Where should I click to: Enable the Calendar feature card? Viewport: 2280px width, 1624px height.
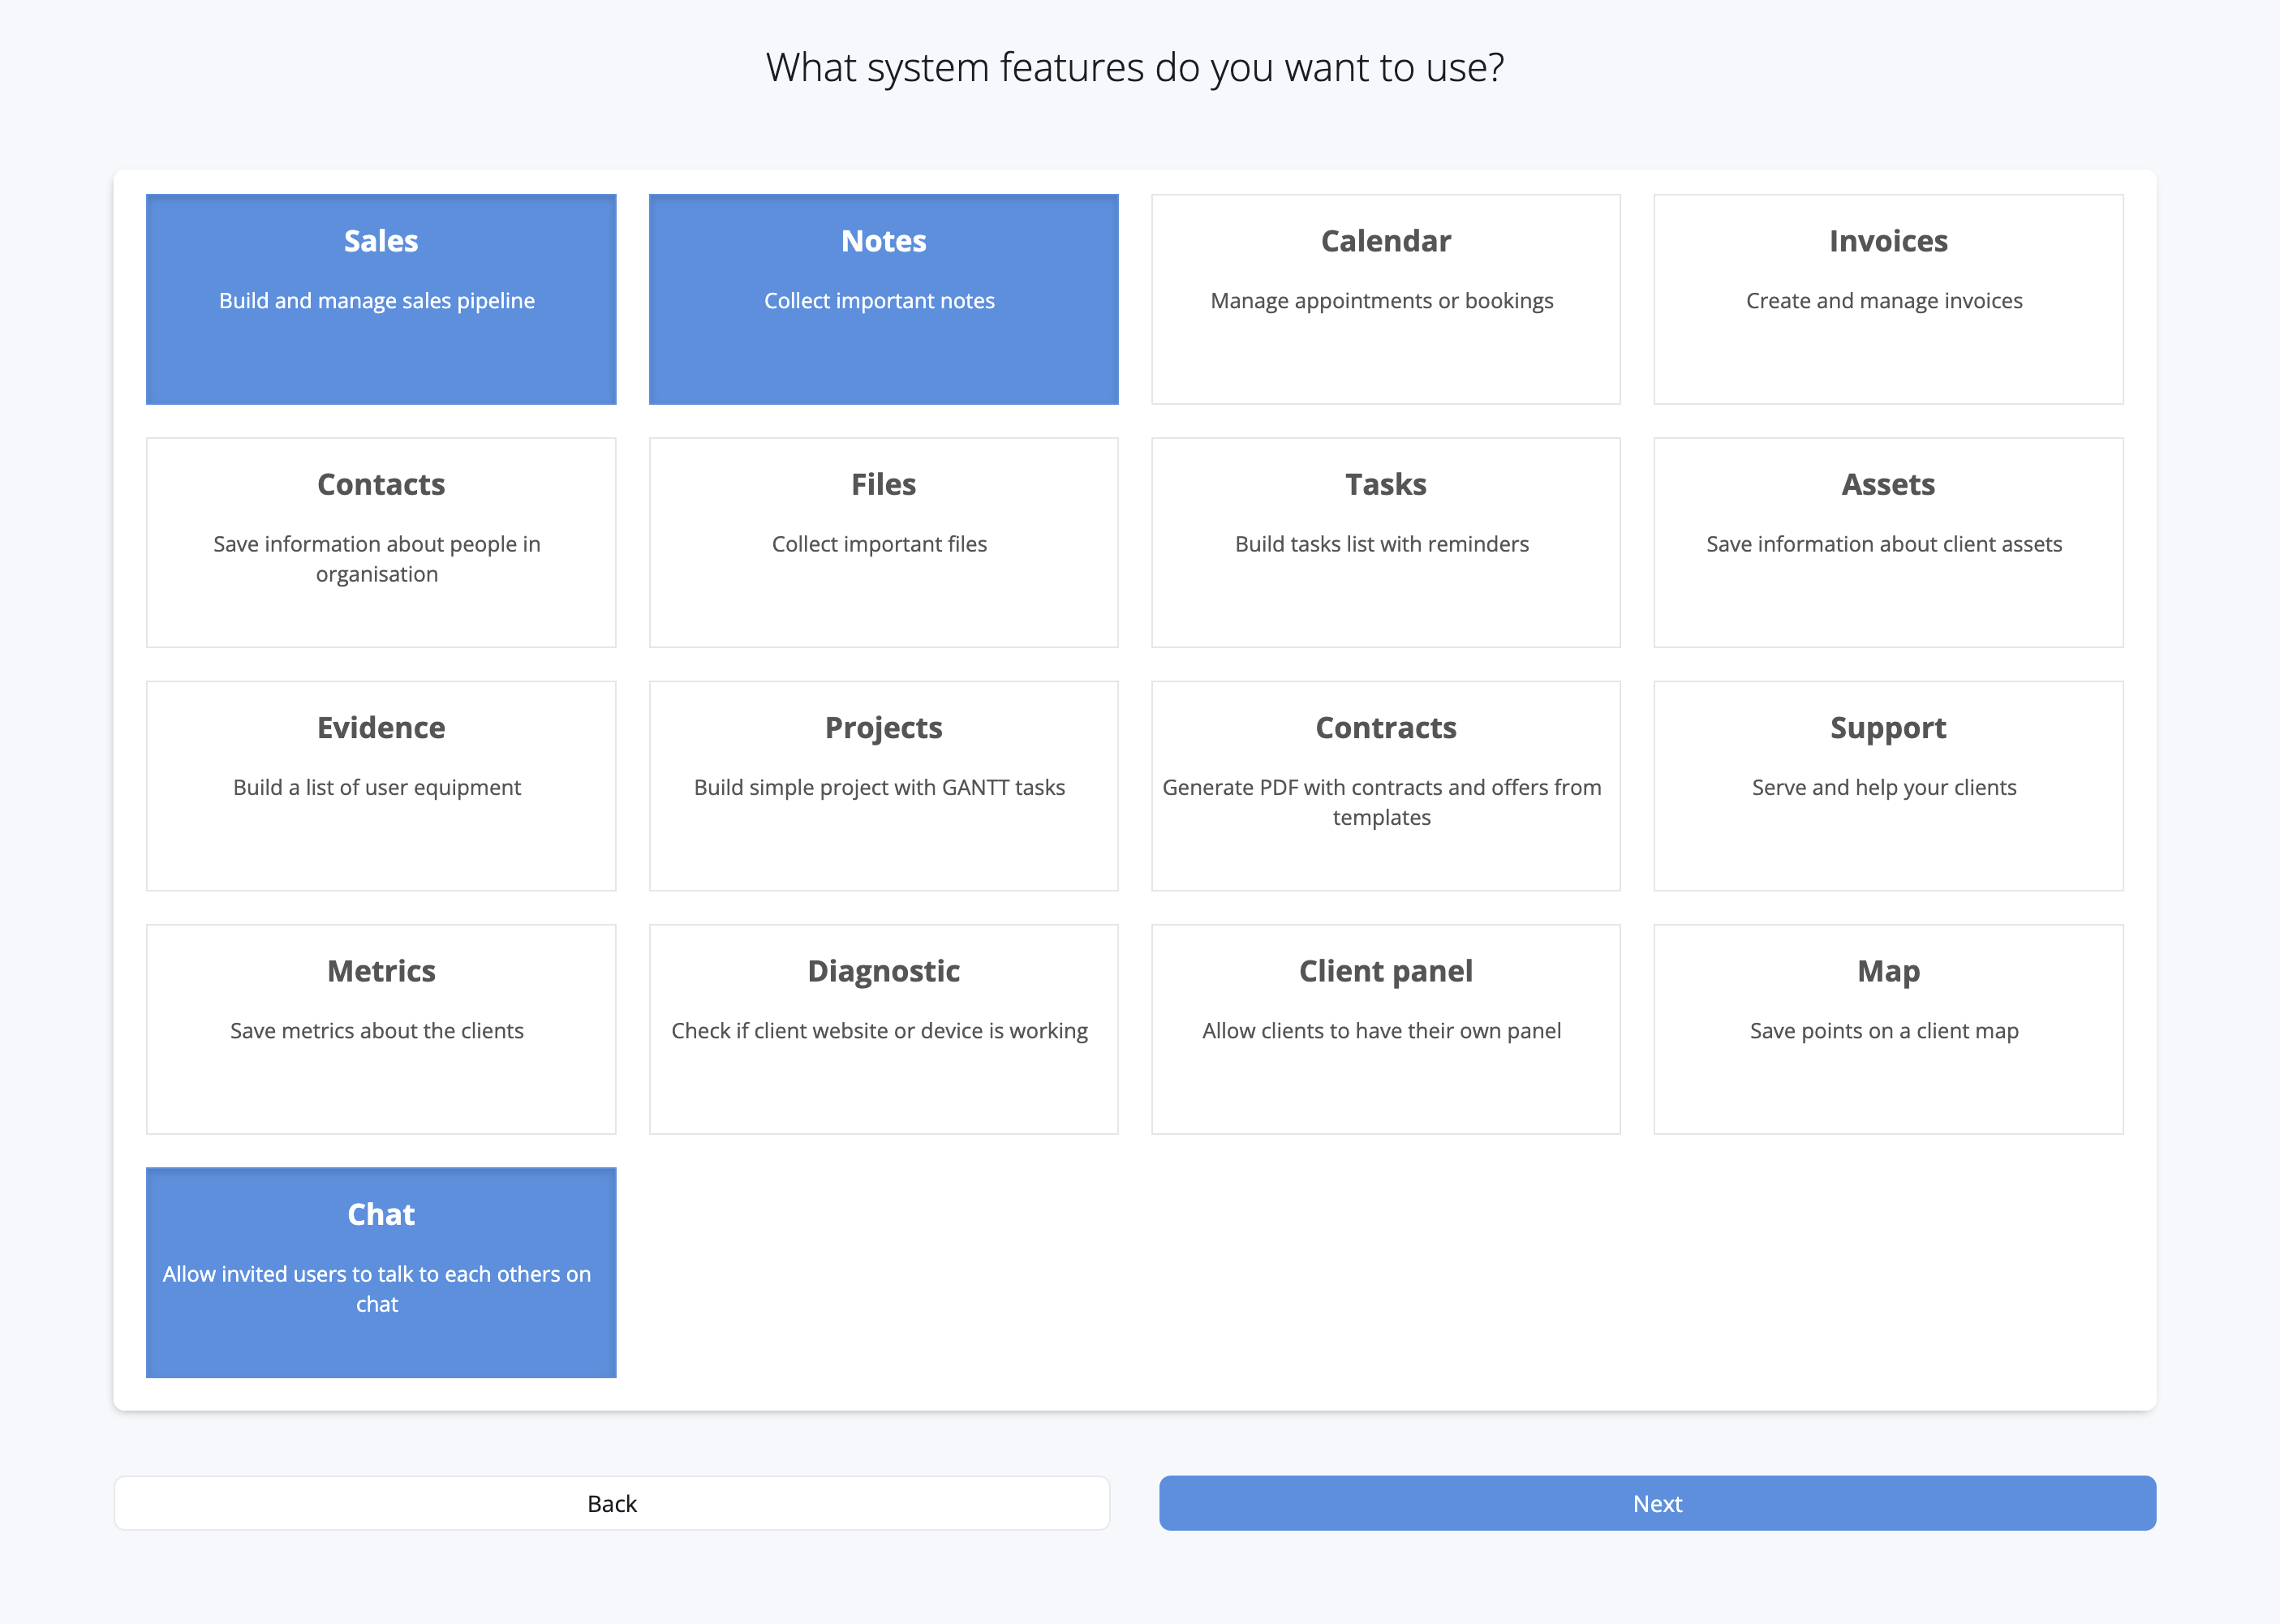pos(1385,299)
